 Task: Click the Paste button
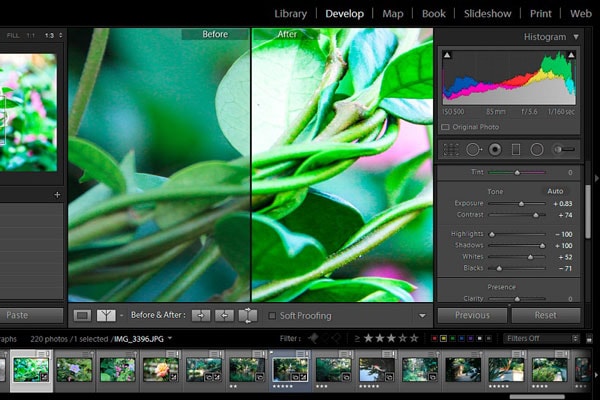click(x=31, y=315)
